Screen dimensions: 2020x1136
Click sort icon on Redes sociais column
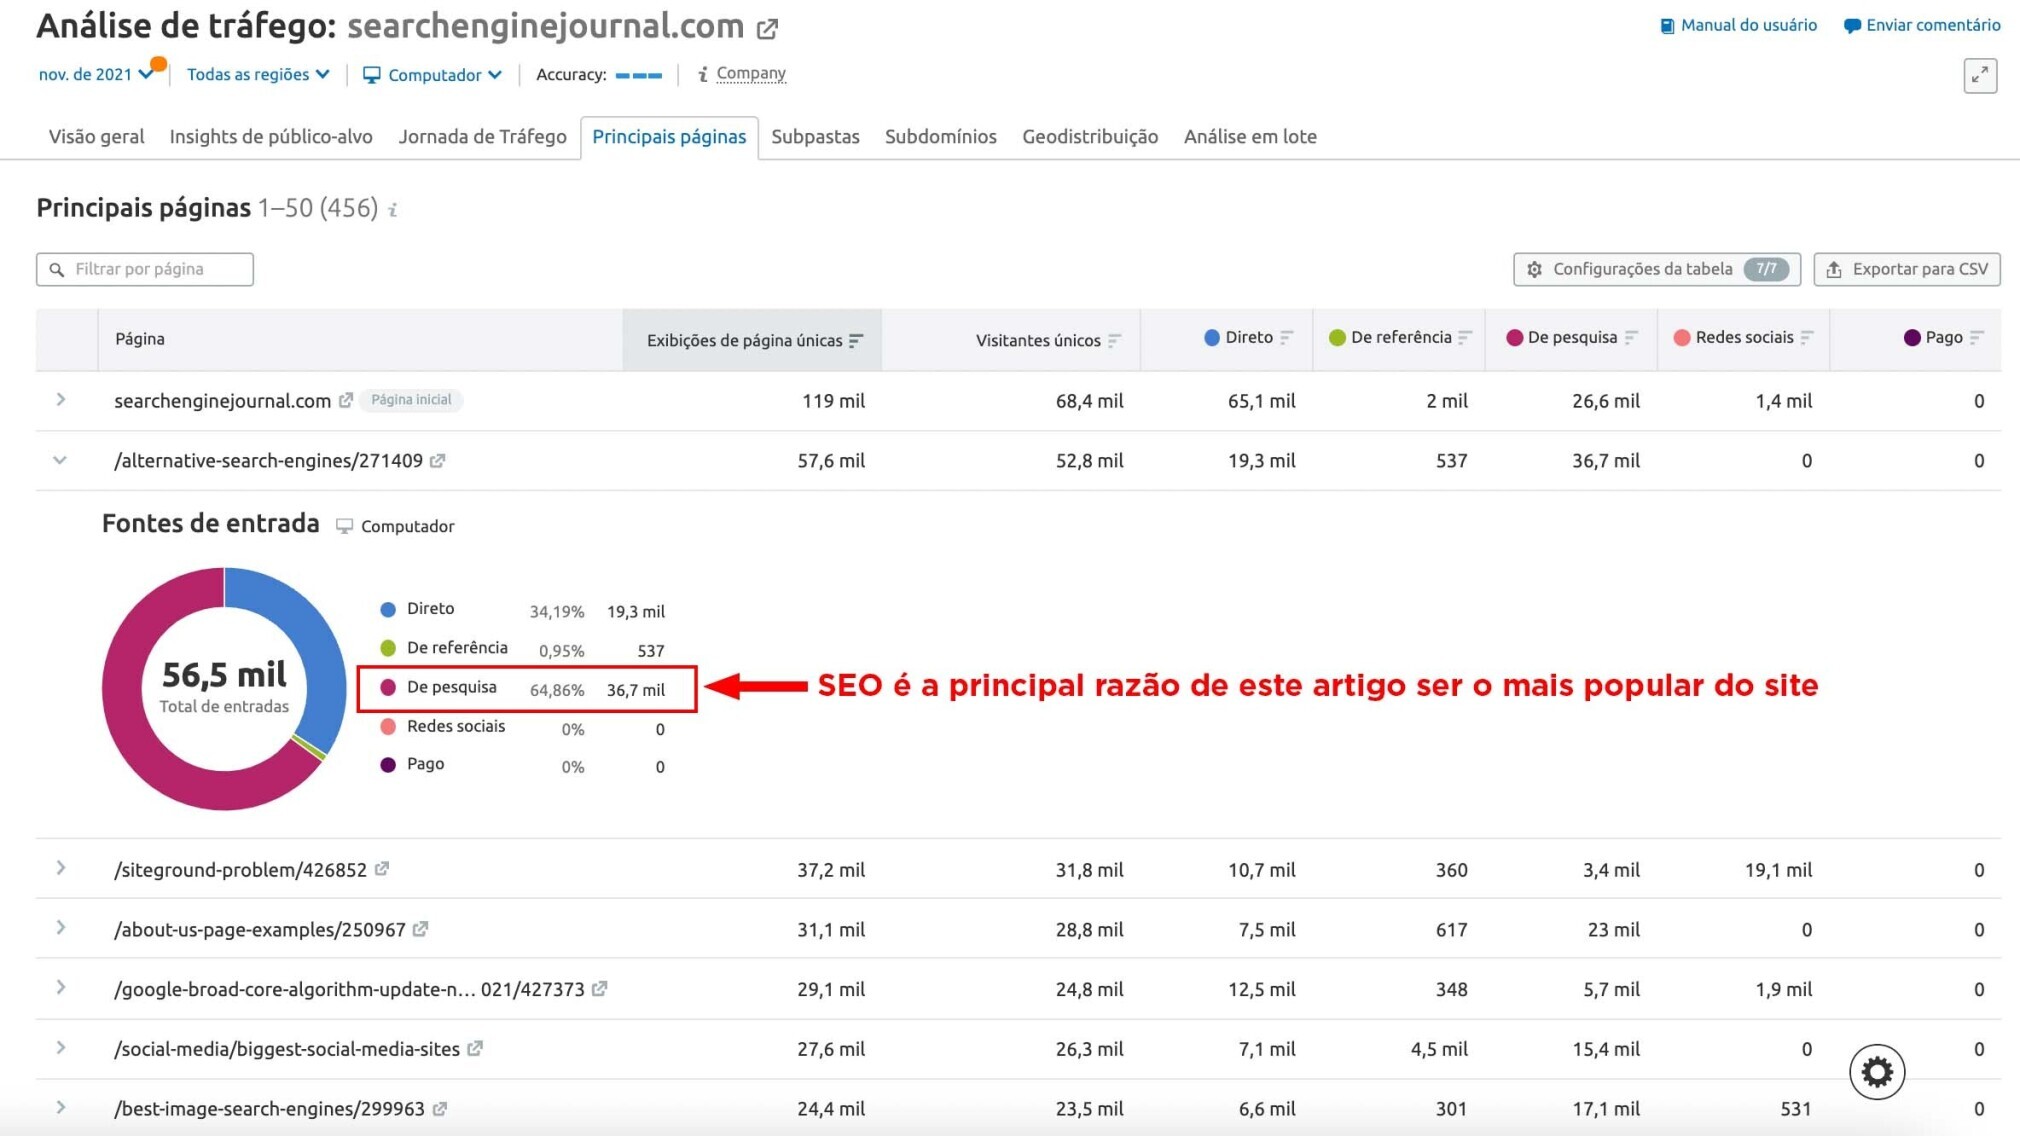(1806, 338)
